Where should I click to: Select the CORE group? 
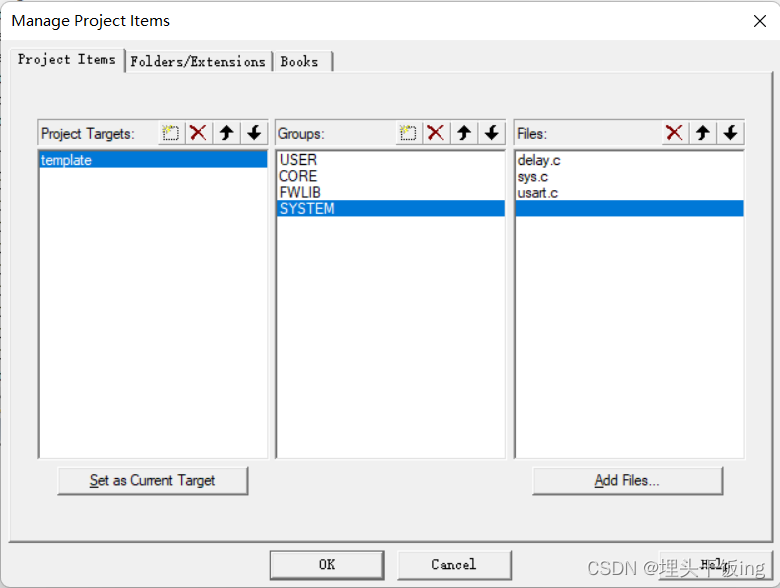point(390,176)
